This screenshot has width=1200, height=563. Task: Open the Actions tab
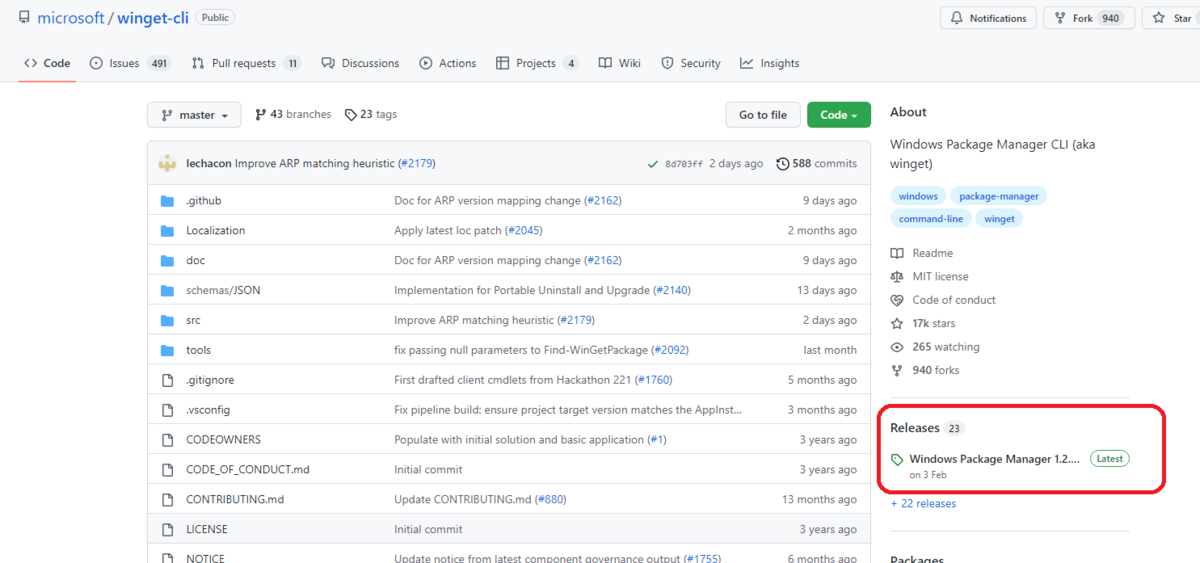(x=447, y=63)
